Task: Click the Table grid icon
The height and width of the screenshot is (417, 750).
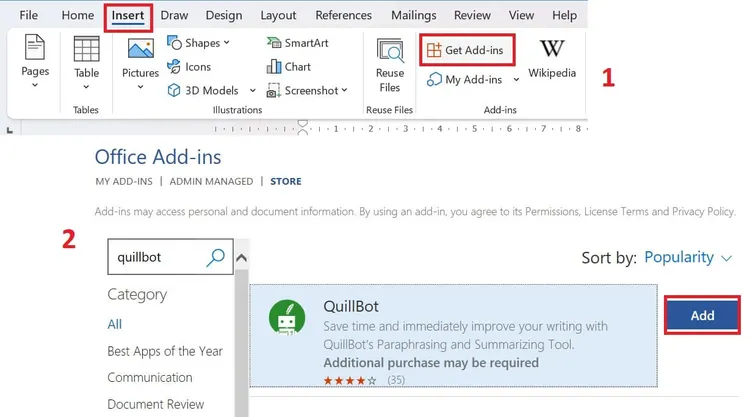Action: click(86, 49)
